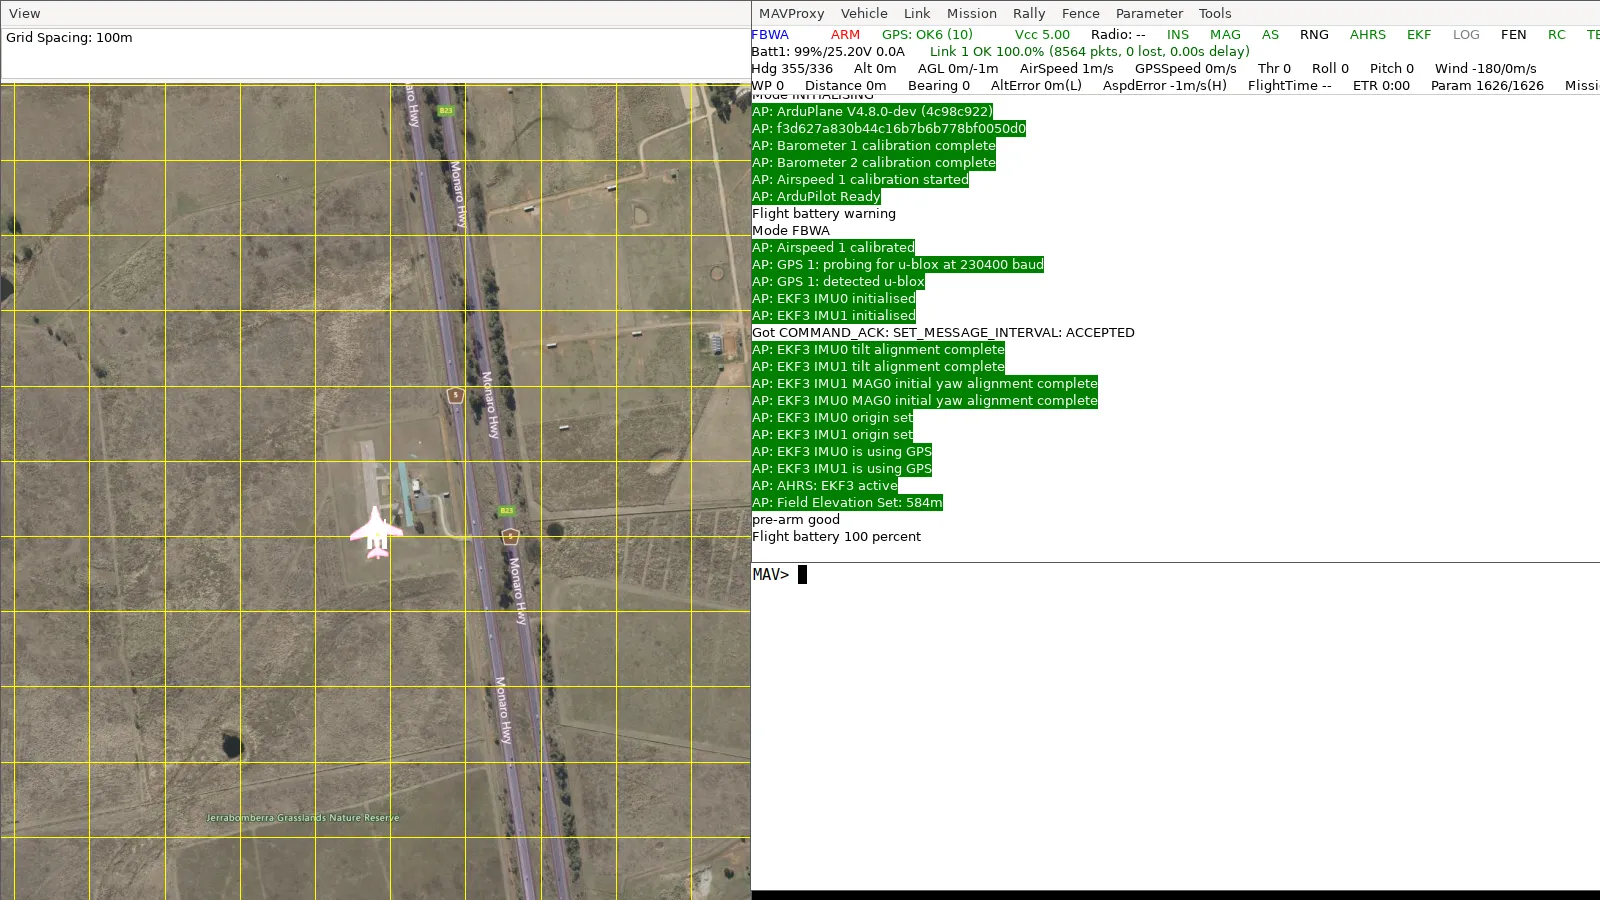Screen dimensions: 1600x900
Task: Click the upper B23 road shield on the map
Action: (x=446, y=111)
